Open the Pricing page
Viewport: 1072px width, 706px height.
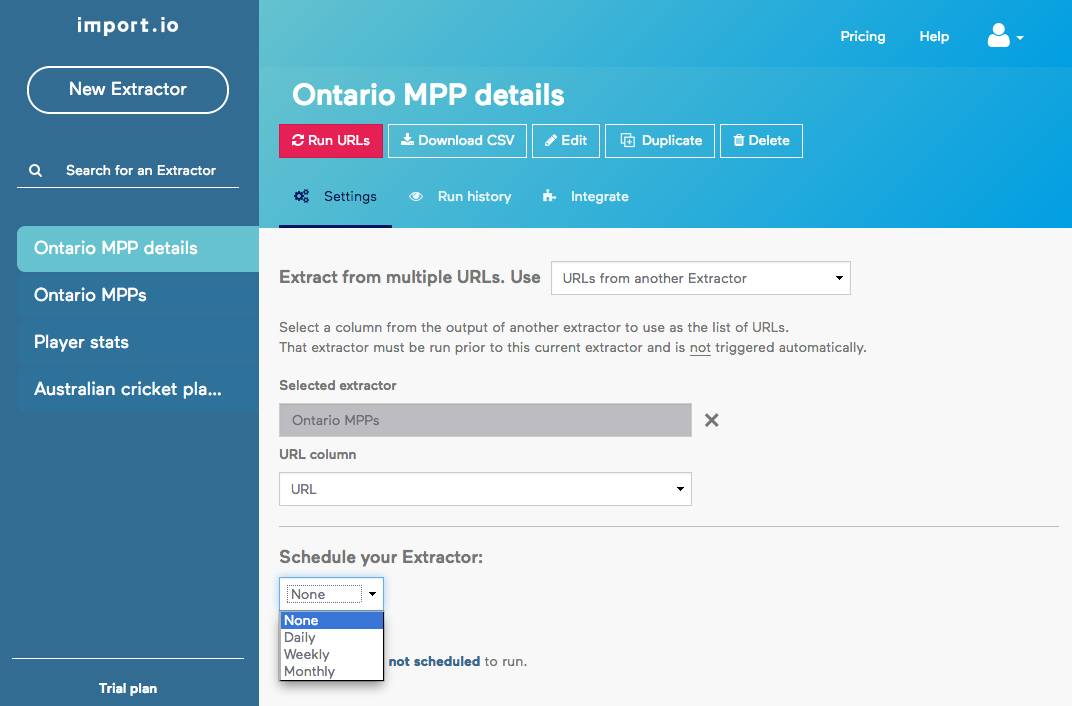pos(863,36)
